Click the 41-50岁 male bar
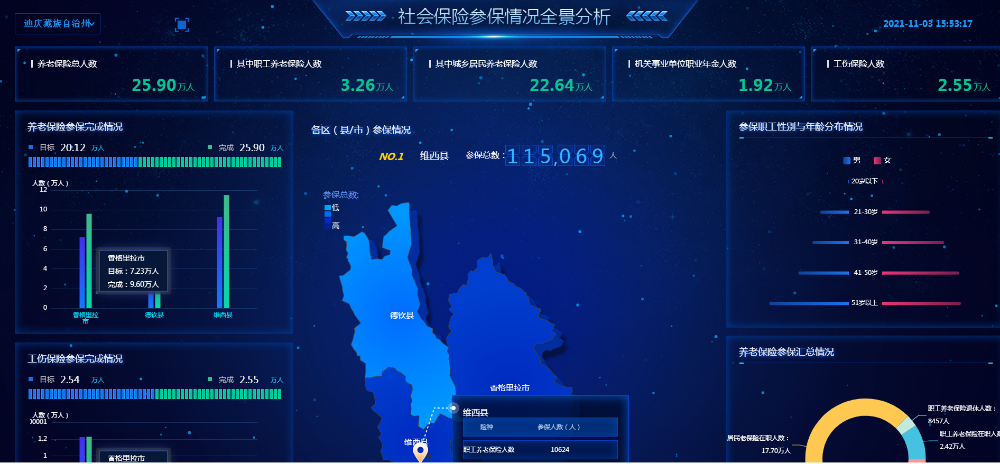This screenshot has height=464, width=1000. 823,273
